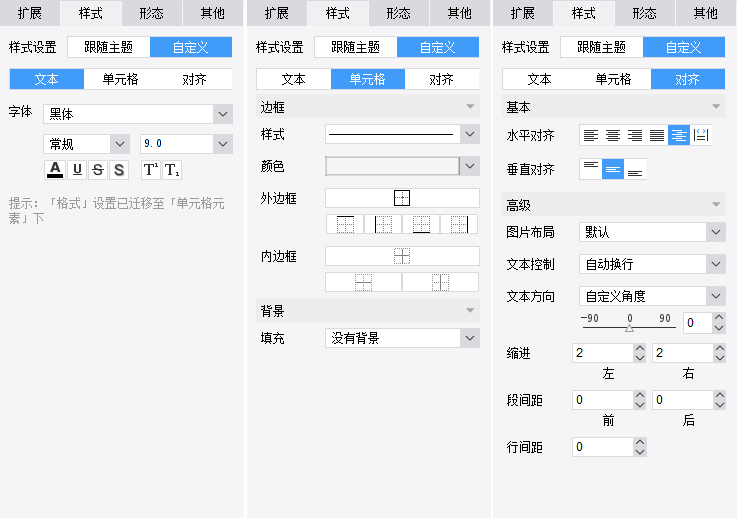Select top vertical alignment icon
The width and height of the screenshot is (743, 518).
pyautogui.click(x=591, y=169)
